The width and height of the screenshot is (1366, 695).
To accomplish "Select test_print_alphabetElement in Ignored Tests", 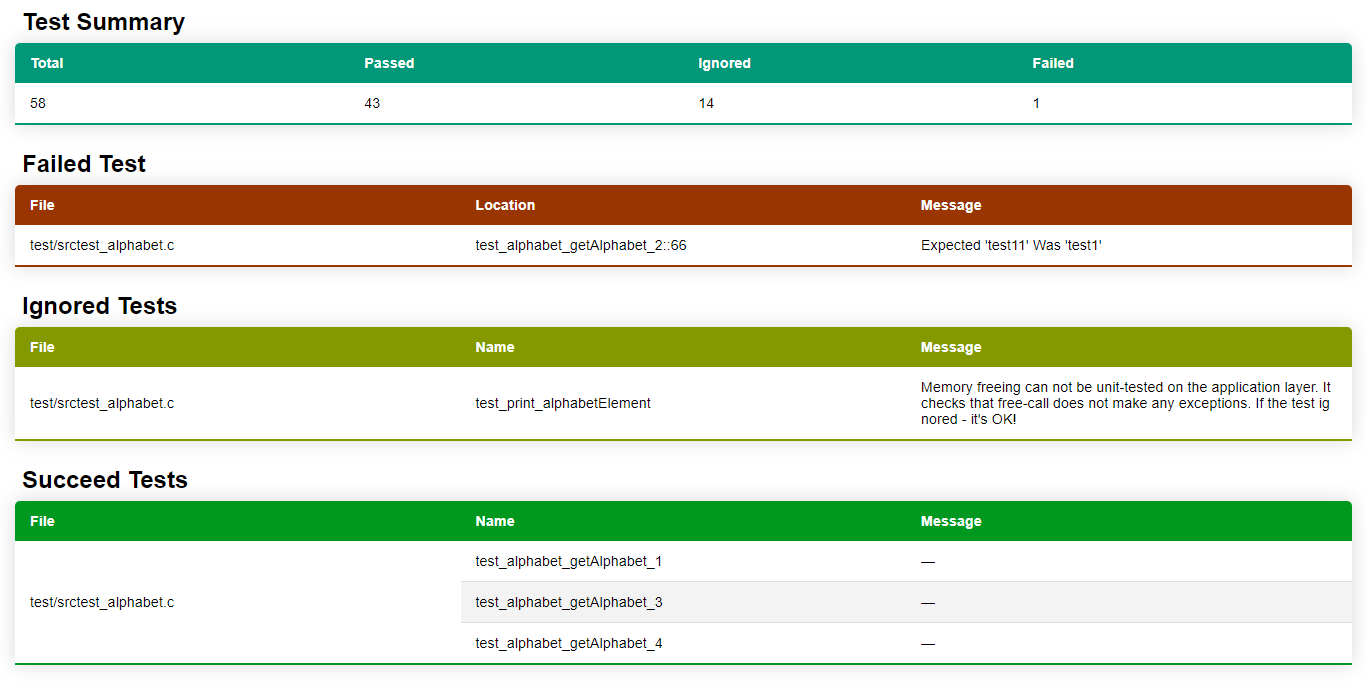I will (x=563, y=403).
